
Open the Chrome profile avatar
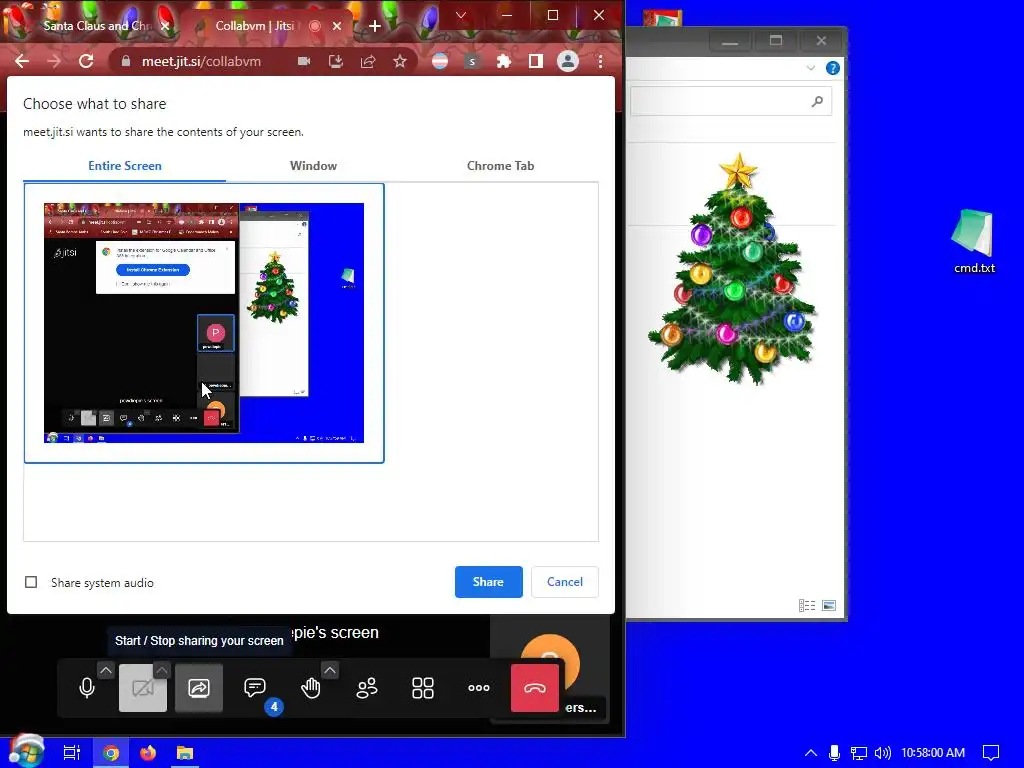click(x=568, y=61)
